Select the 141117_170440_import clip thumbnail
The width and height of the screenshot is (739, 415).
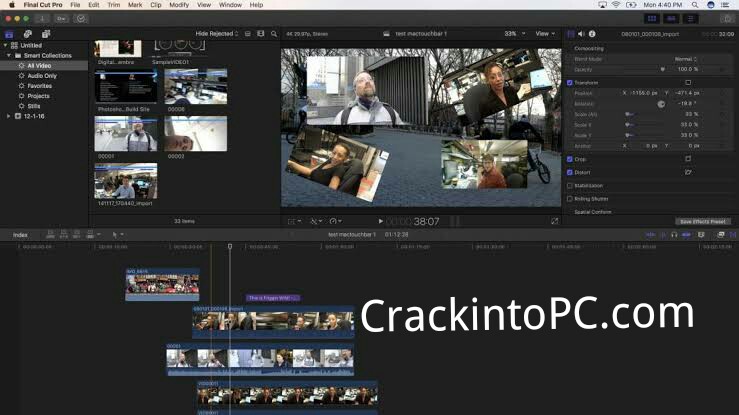coord(126,181)
